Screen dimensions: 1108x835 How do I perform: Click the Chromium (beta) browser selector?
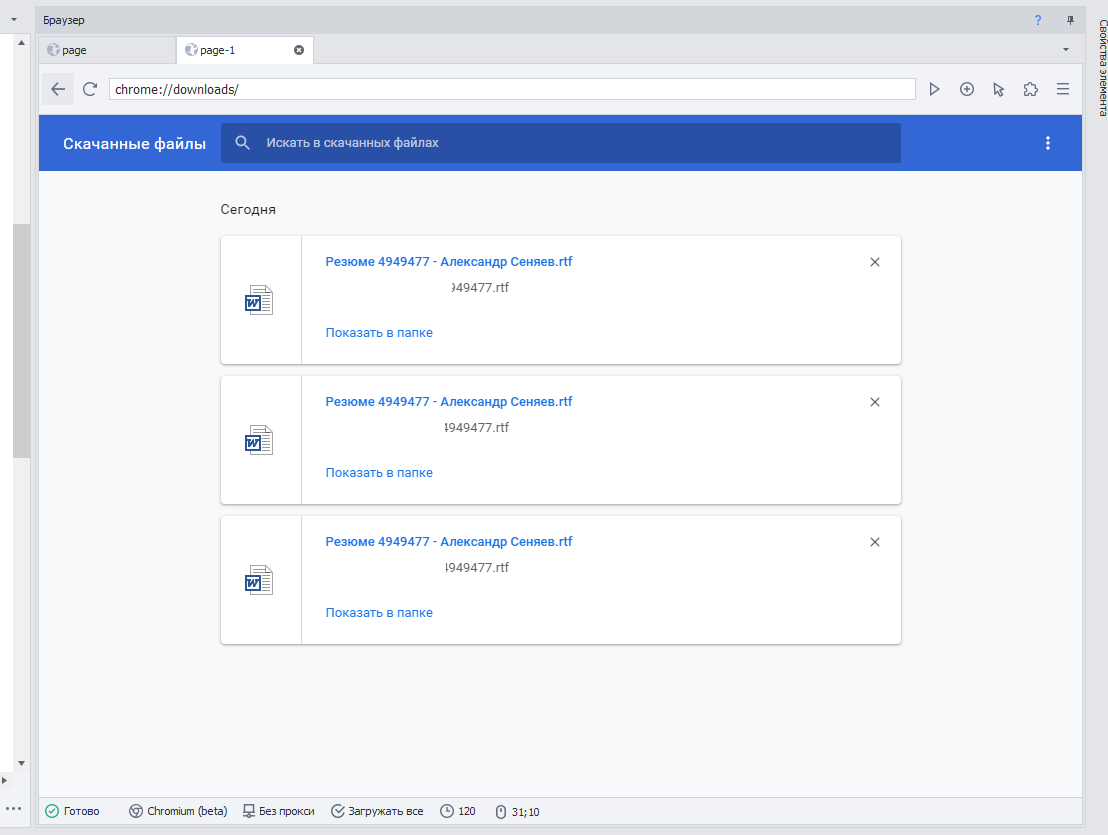click(x=178, y=811)
